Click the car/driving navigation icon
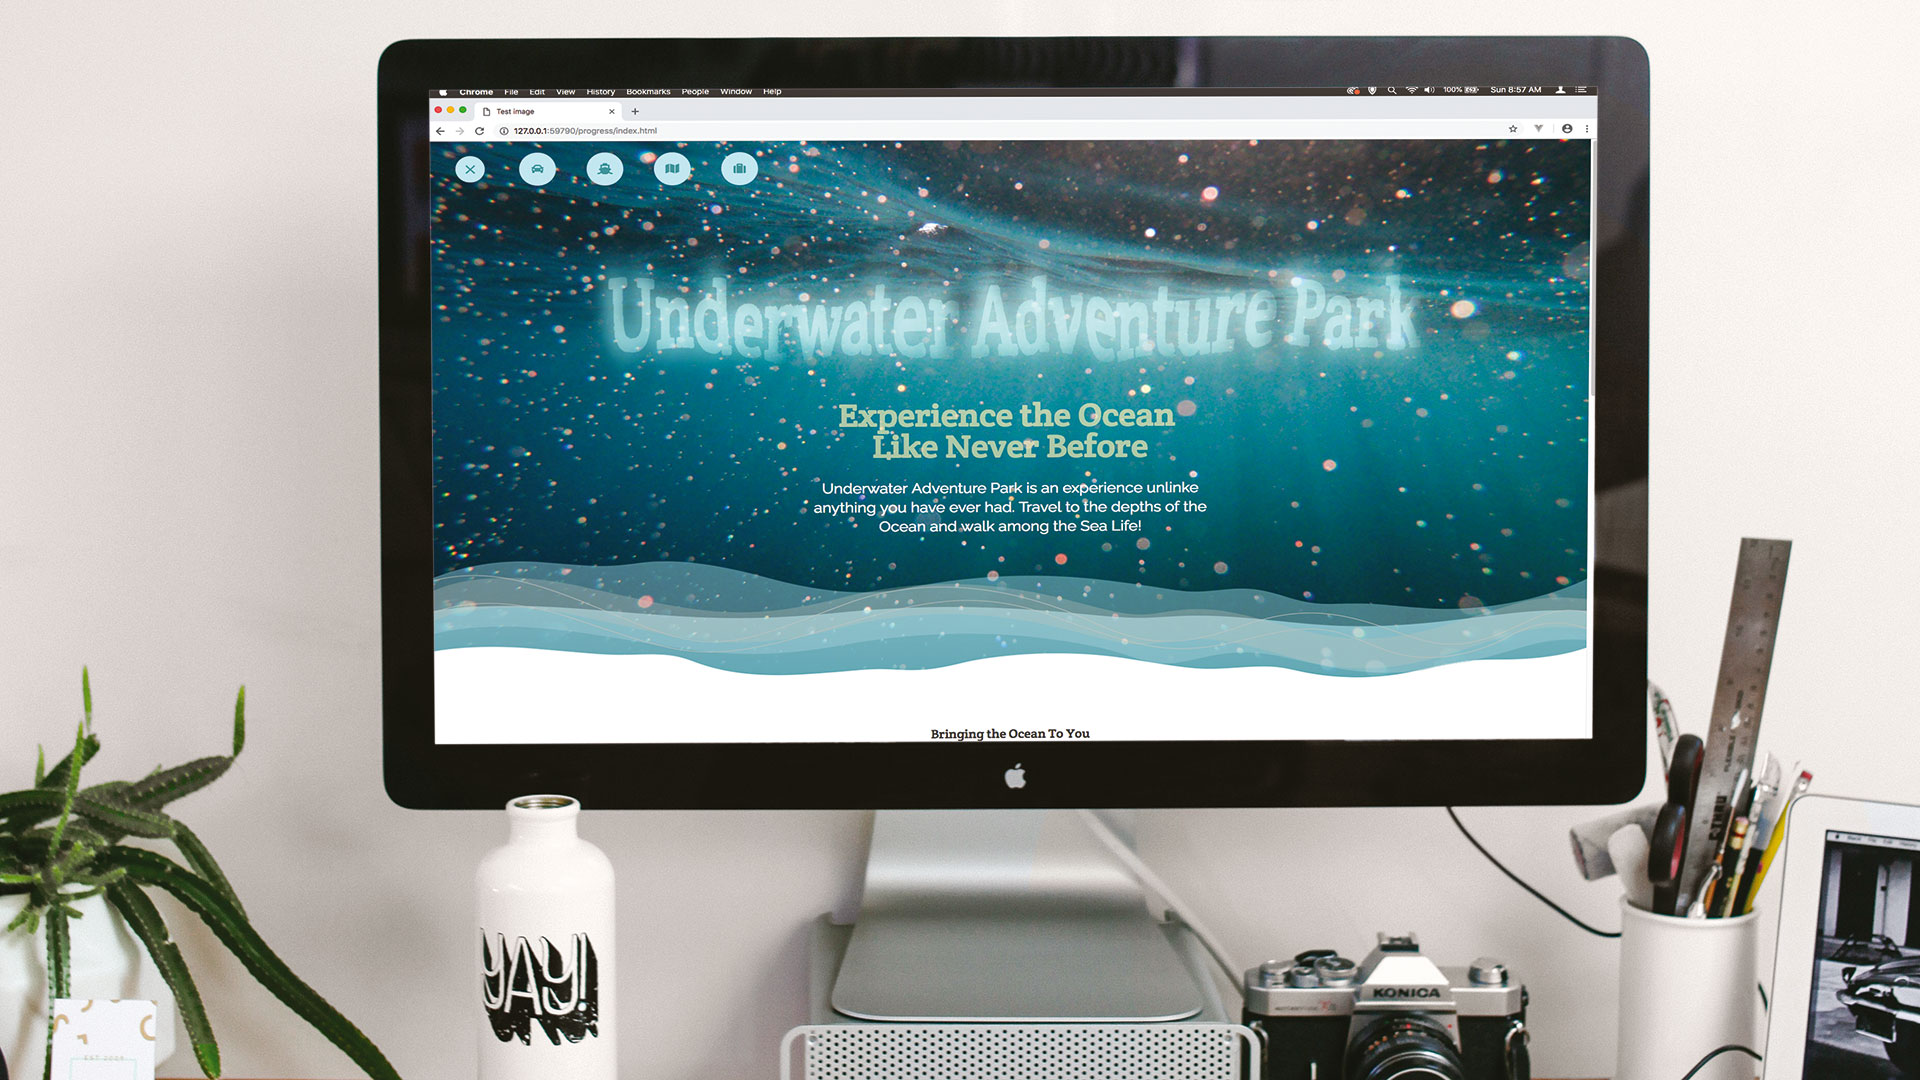This screenshot has width=1920, height=1080. point(537,169)
